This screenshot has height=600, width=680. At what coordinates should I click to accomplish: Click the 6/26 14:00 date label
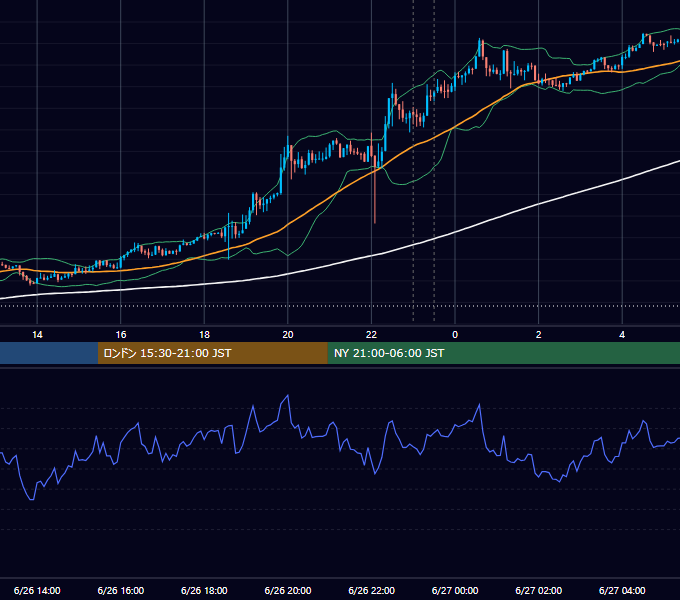[x=37, y=590]
